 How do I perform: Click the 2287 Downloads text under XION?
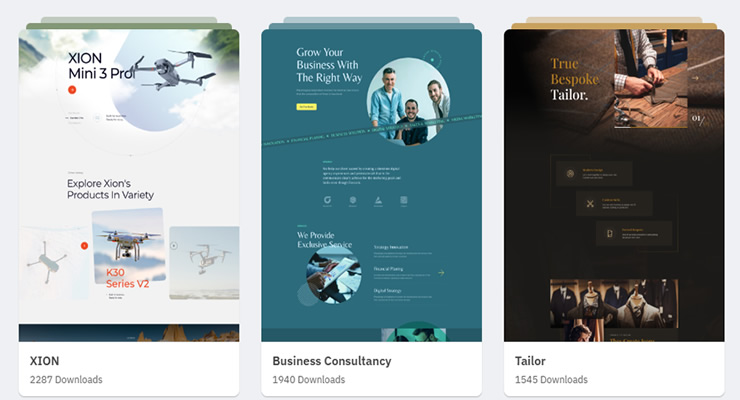pos(66,380)
